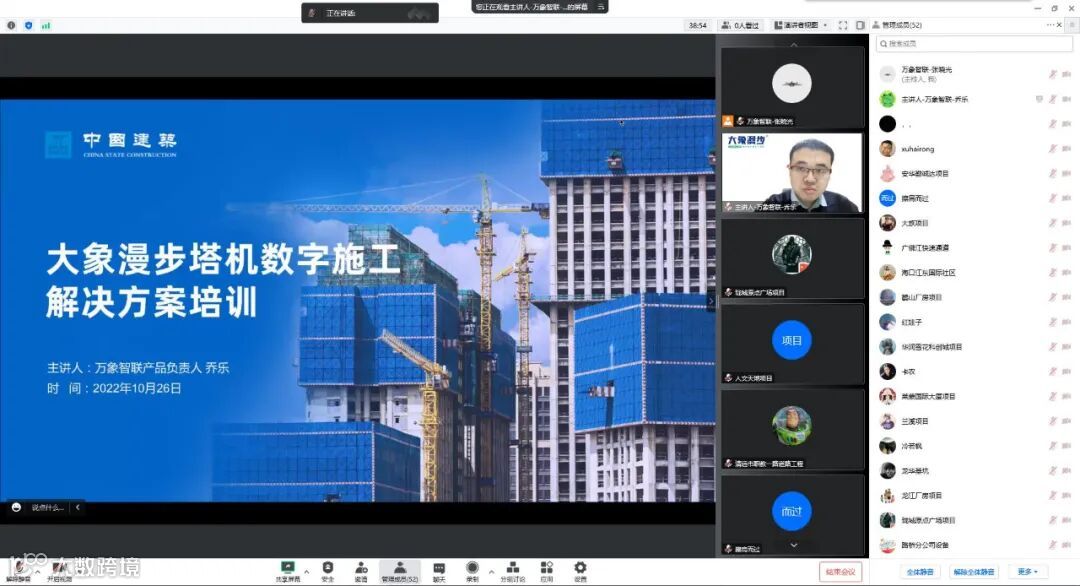Click the shared-screen indicator icon beside the presenter

[x=1039, y=99]
